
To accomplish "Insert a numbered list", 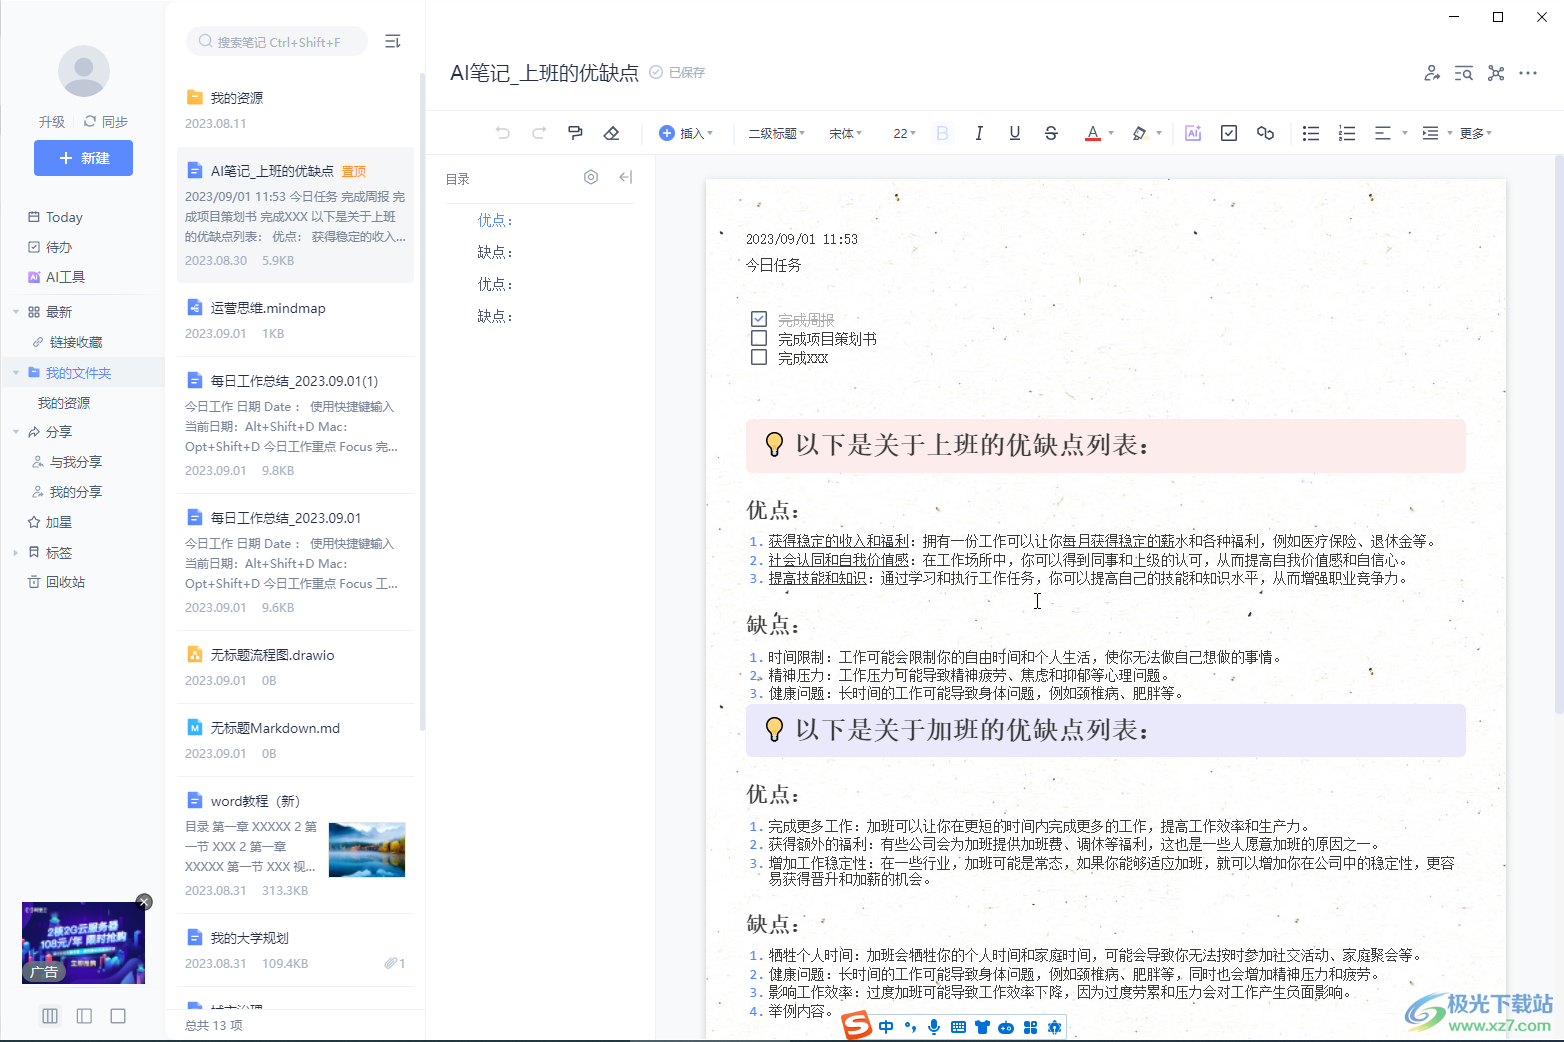I will [1347, 133].
